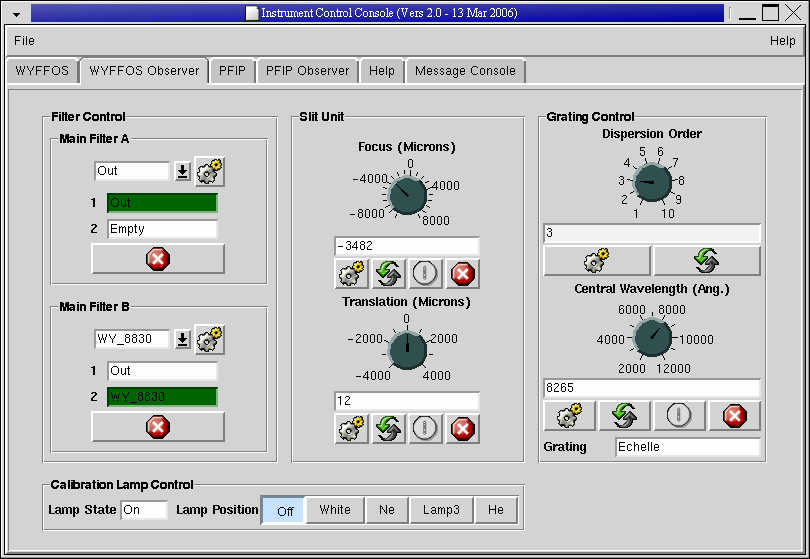Screen dimensions: 810x559
Task: Stop Focus movement with red X
Action: pos(462,273)
